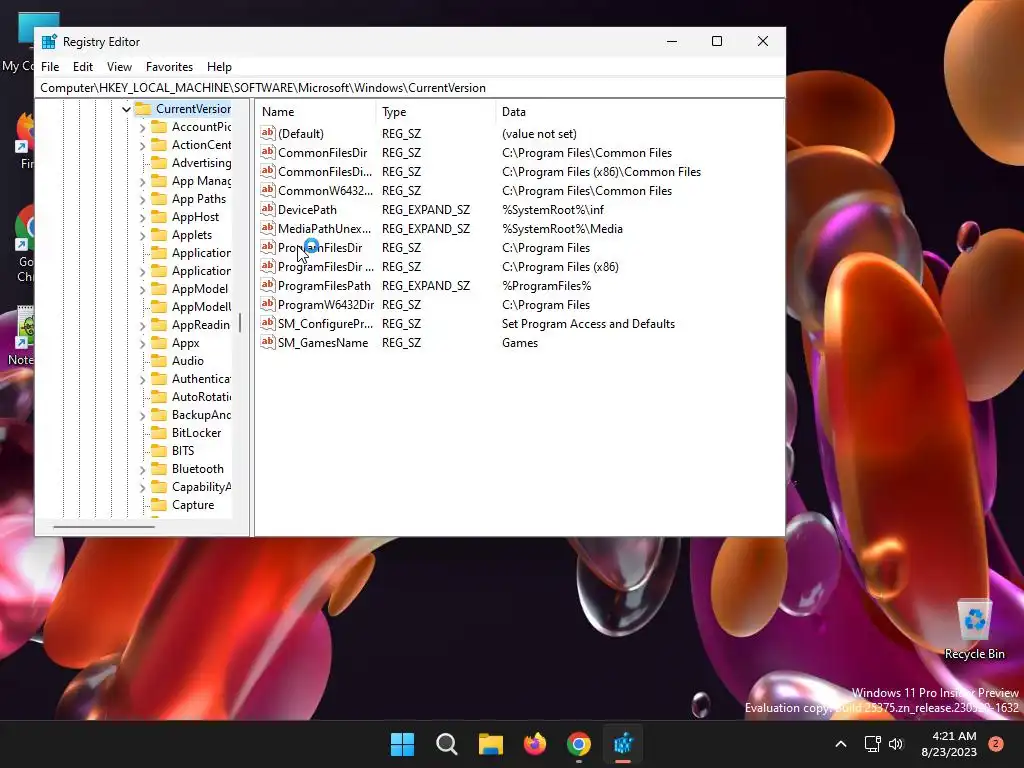This screenshot has height=768, width=1024.
Task: Expand the Bluetooth key chevron
Action: point(142,470)
